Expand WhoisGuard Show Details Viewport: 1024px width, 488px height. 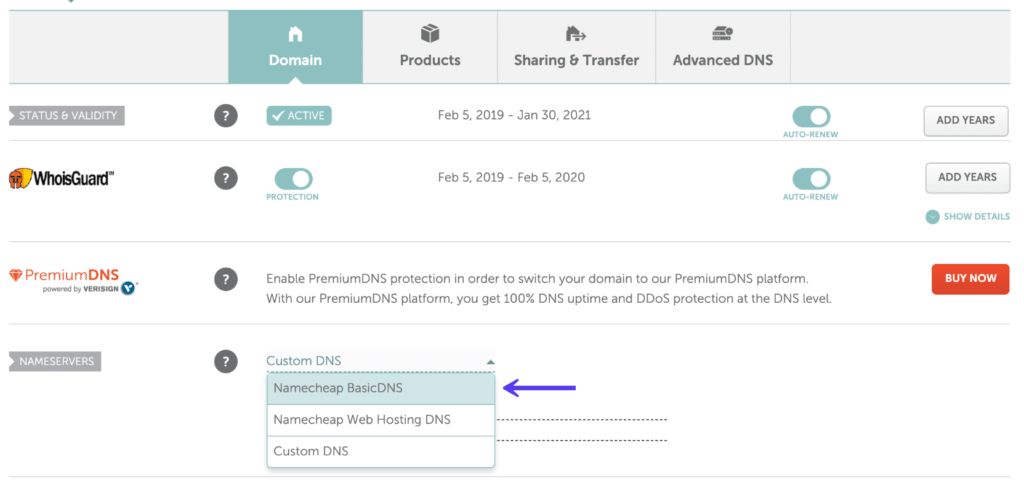pos(968,216)
